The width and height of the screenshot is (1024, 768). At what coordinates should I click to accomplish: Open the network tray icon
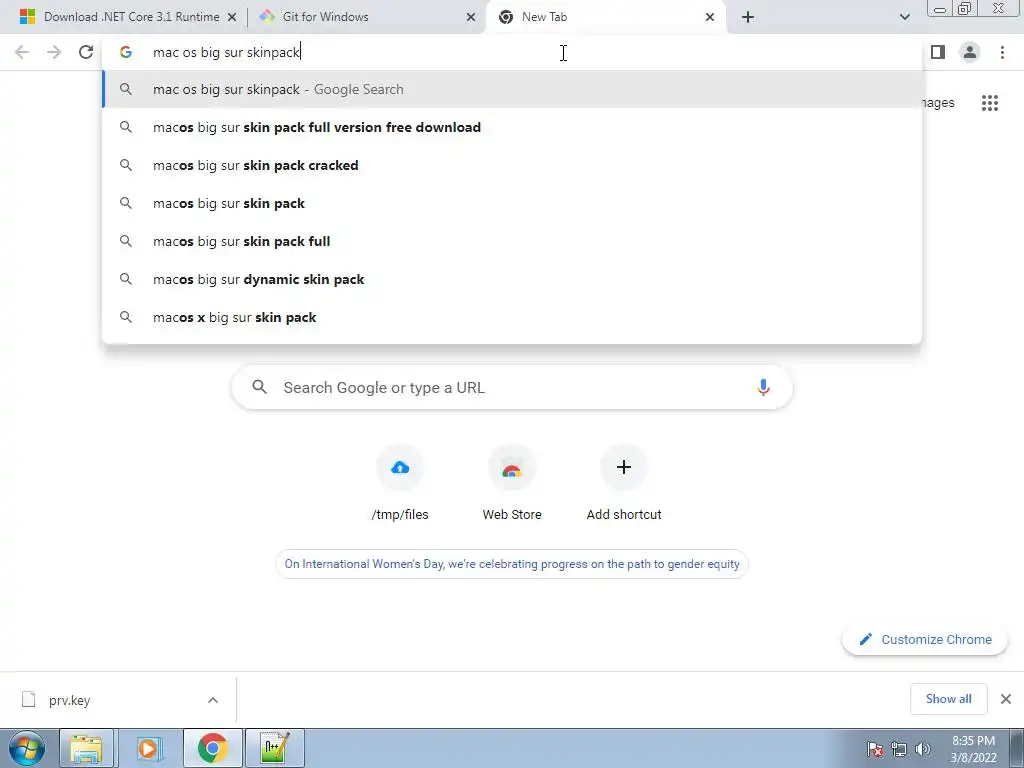pos(899,749)
